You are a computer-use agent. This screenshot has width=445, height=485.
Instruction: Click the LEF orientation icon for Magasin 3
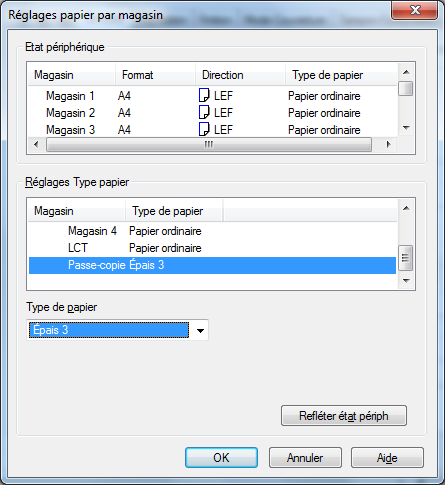pos(204,129)
